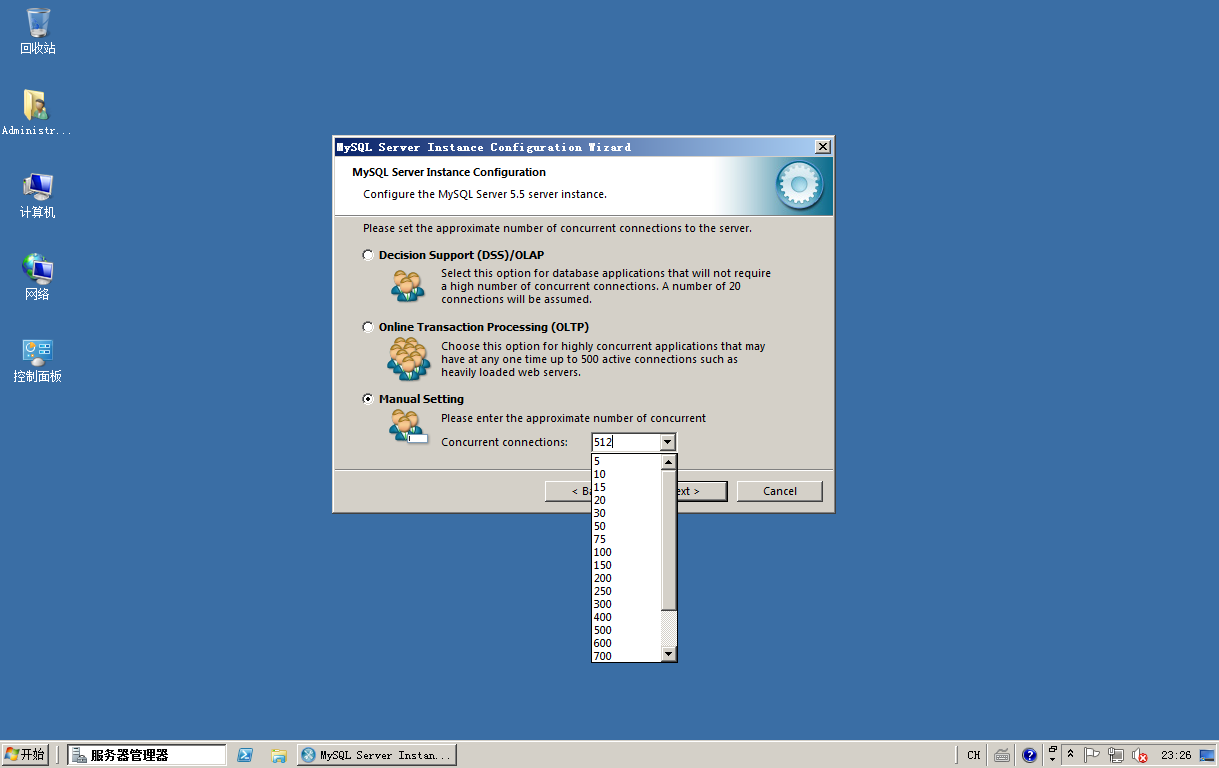Viewport: 1219px width, 768px height.
Task: Open Action Center flag icon
Action: [x=1093, y=755]
